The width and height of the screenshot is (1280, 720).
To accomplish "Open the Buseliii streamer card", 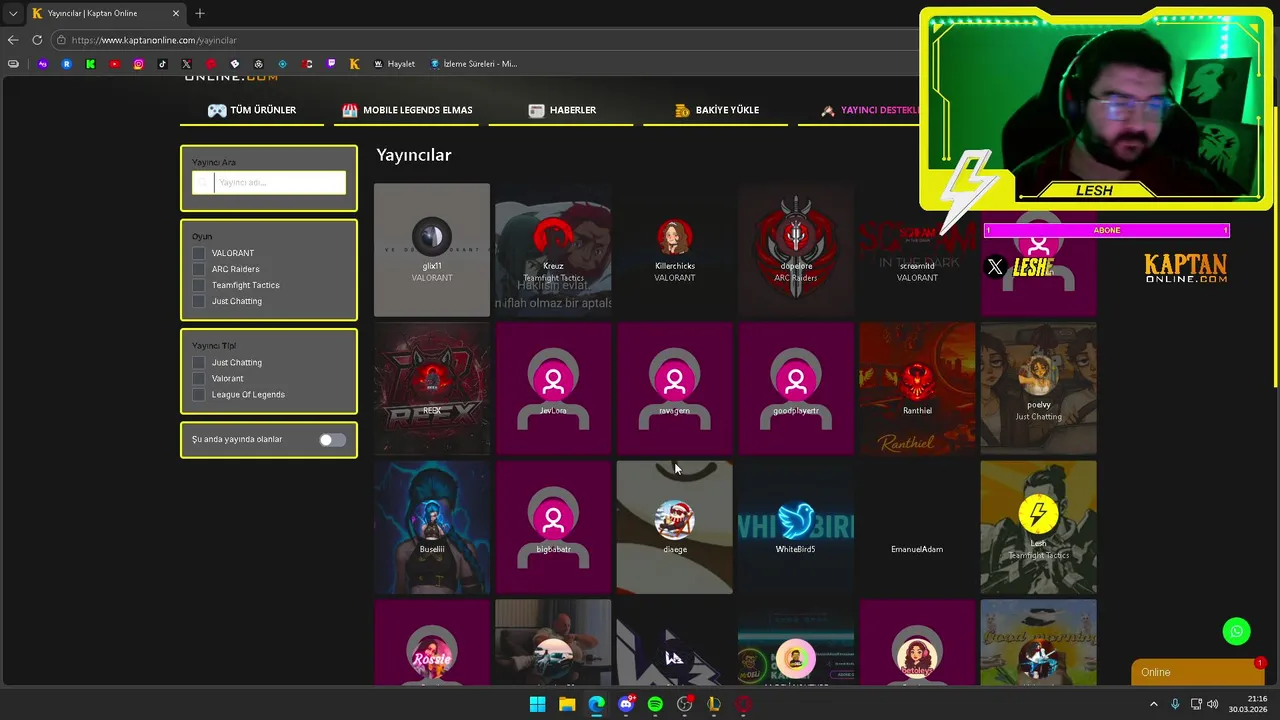I will (x=432, y=527).
